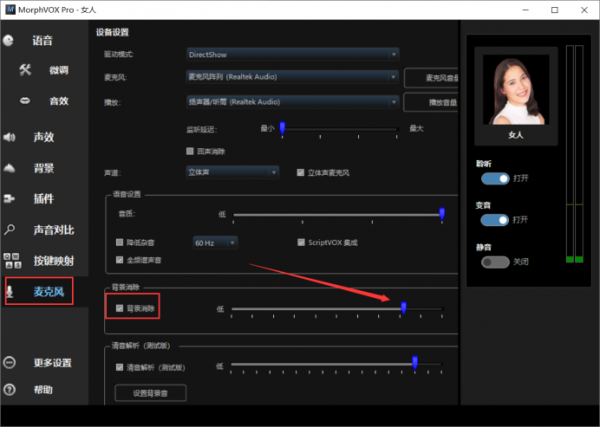The width and height of the screenshot is (600, 427).
Task: Open the 背景 backgrounds section
Action: click(44, 168)
